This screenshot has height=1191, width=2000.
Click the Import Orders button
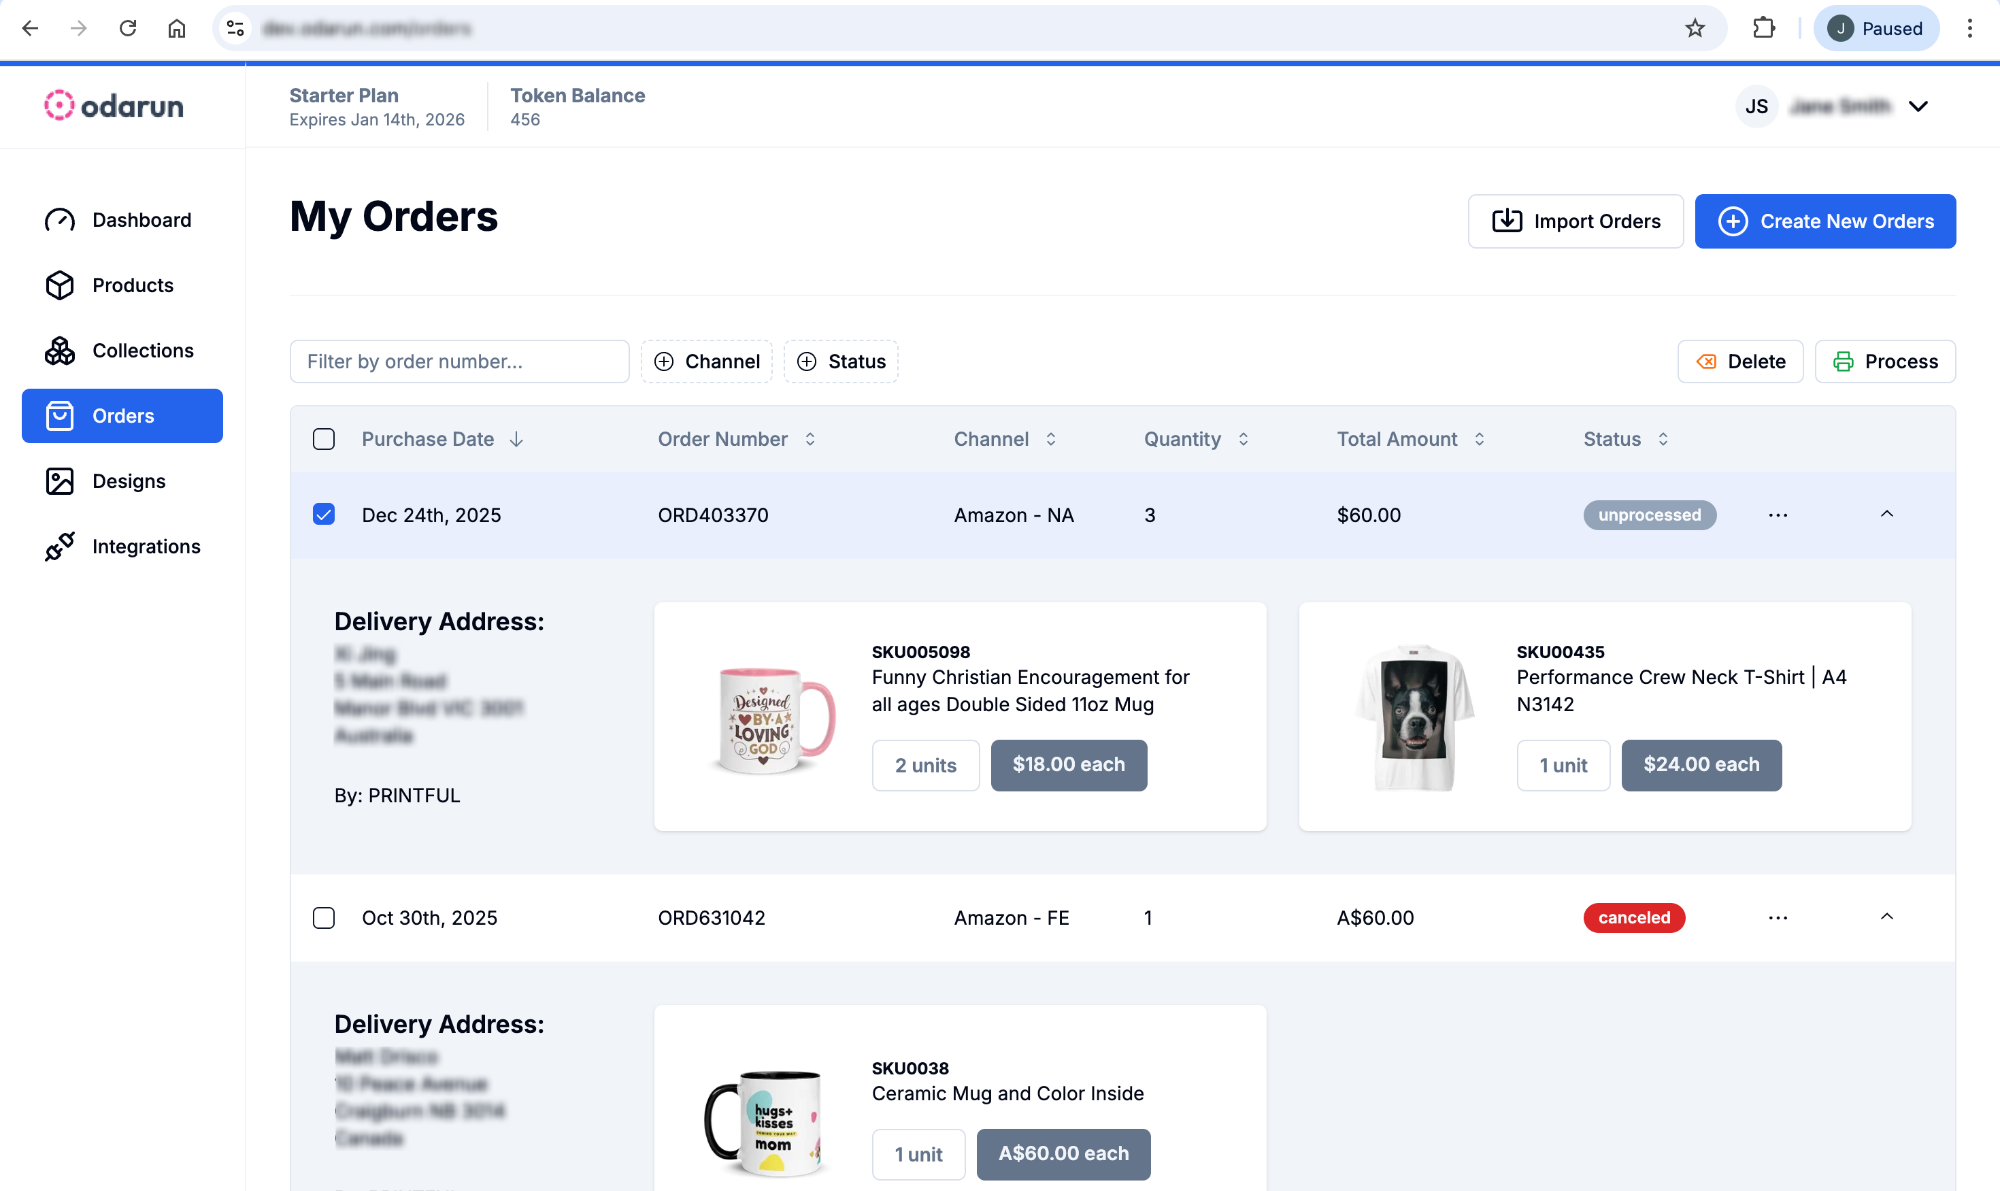click(1575, 221)
